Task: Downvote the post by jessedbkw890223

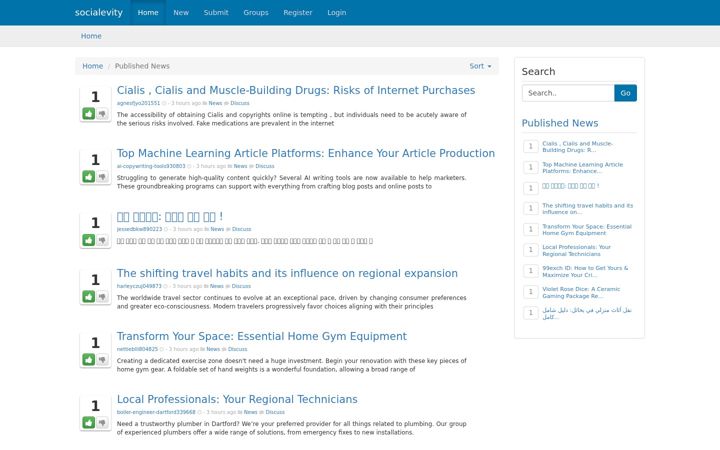Action: pyautogui.click(x=102, y=240)
